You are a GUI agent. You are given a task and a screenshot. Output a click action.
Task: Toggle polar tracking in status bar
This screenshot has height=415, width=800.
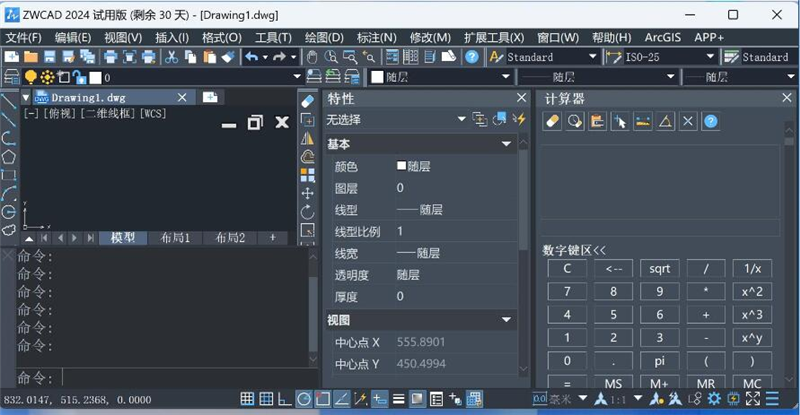(x=304, y=399)
